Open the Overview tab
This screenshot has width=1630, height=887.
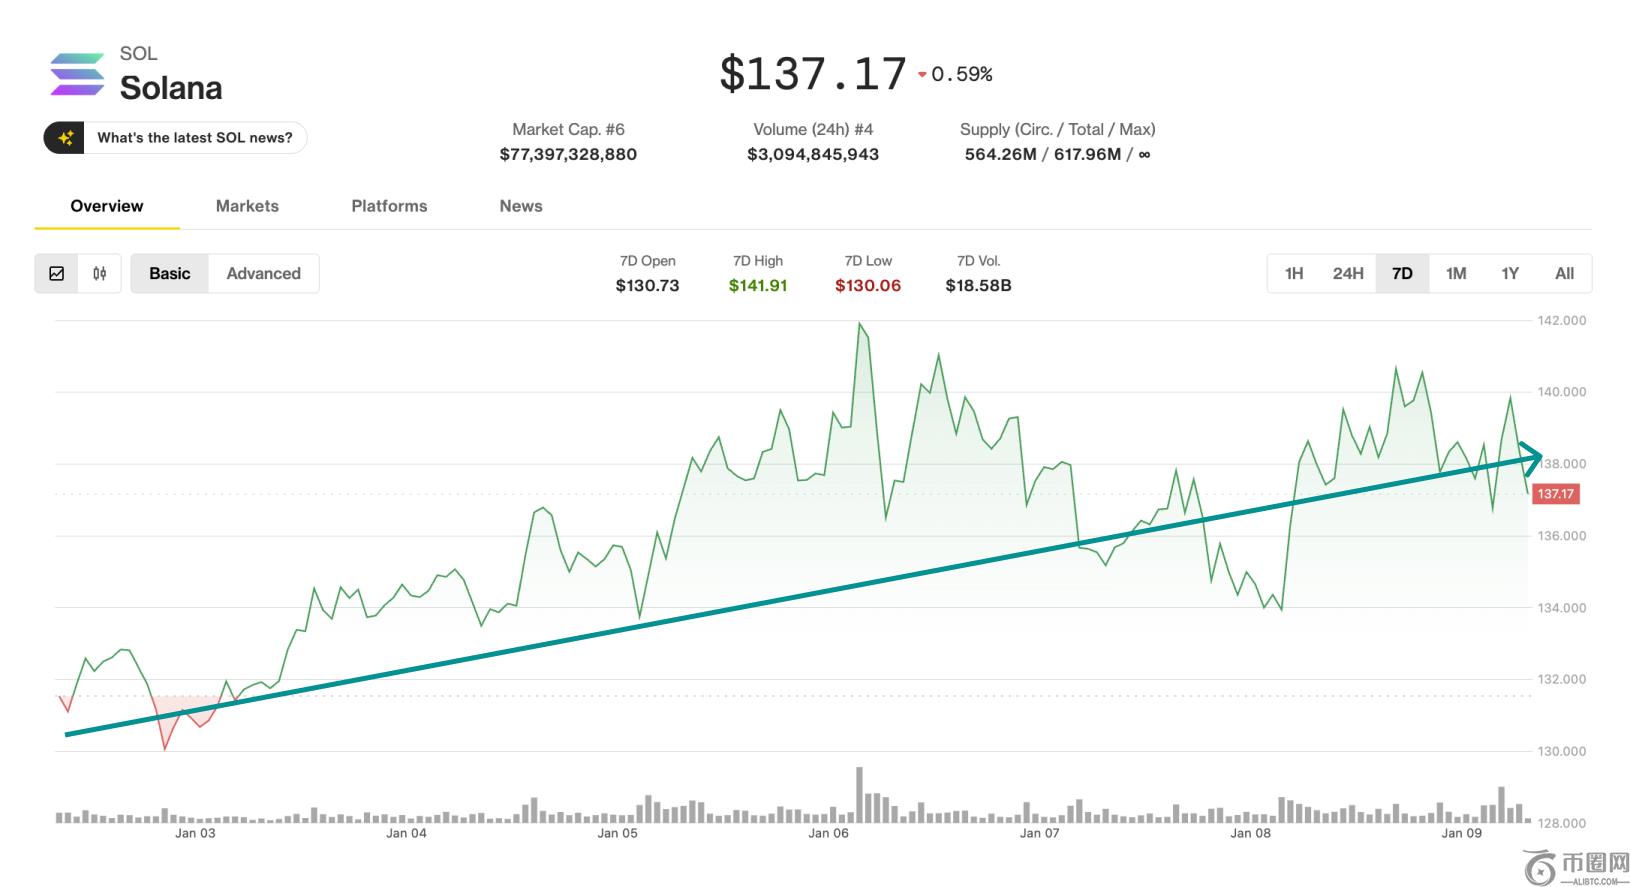click(107, 206)
